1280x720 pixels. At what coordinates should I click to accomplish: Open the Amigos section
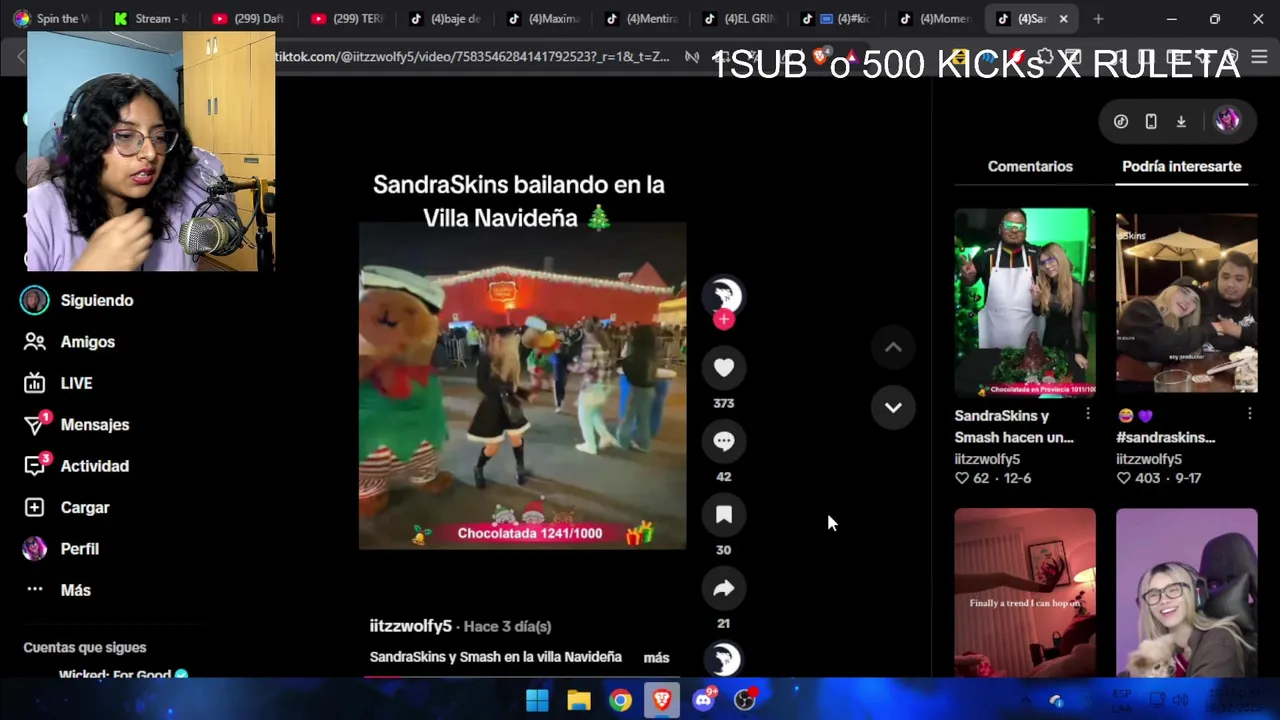coord(70,342)
